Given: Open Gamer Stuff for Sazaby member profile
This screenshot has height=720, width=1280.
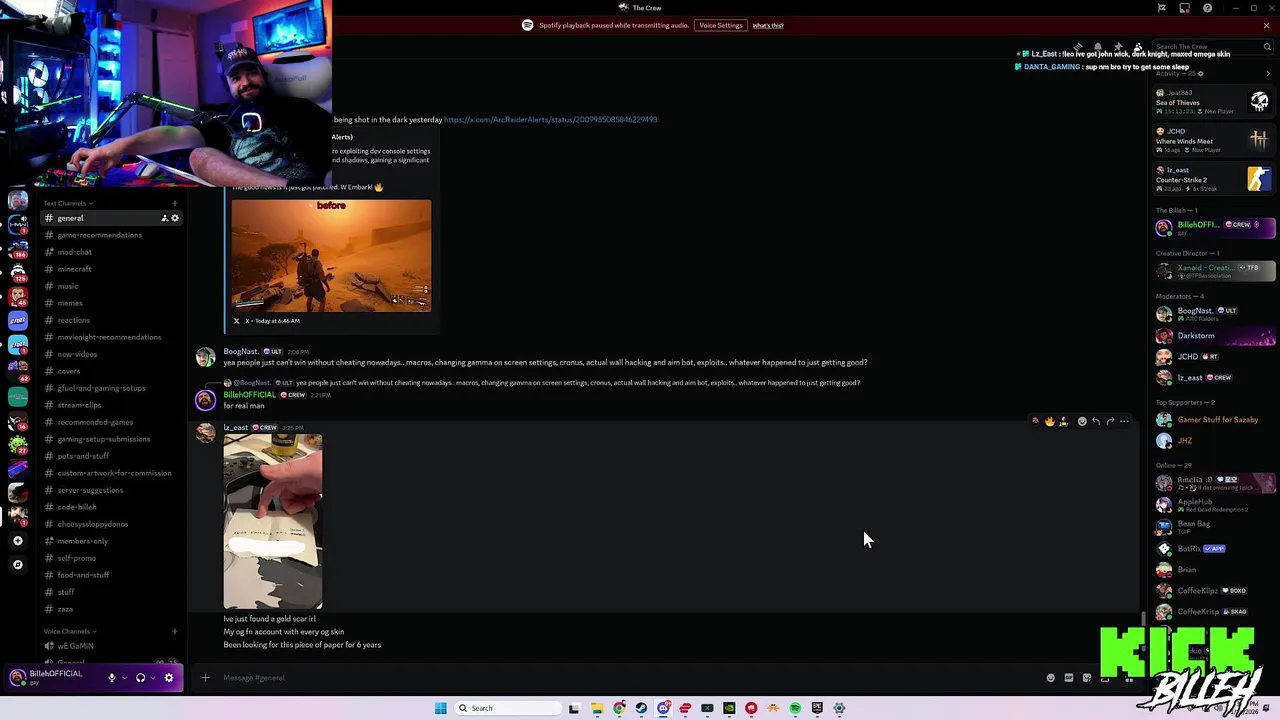Looking at the screenshot, I should [x=1213, y=420].
